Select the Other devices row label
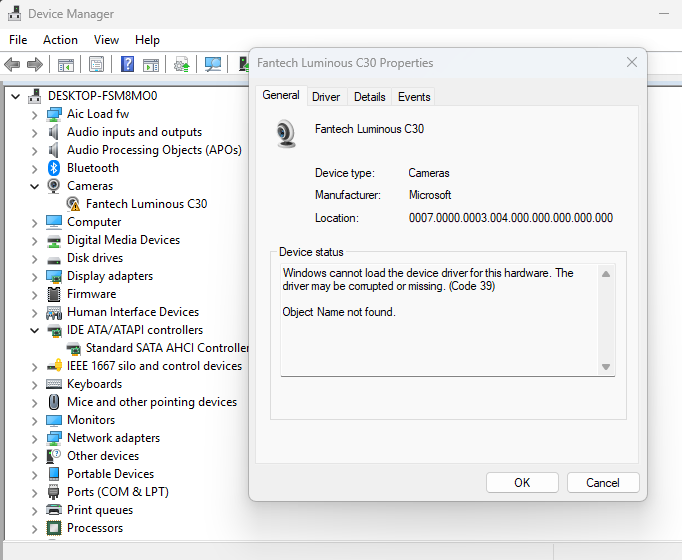The image size is (682, 560). click(103, 456)
